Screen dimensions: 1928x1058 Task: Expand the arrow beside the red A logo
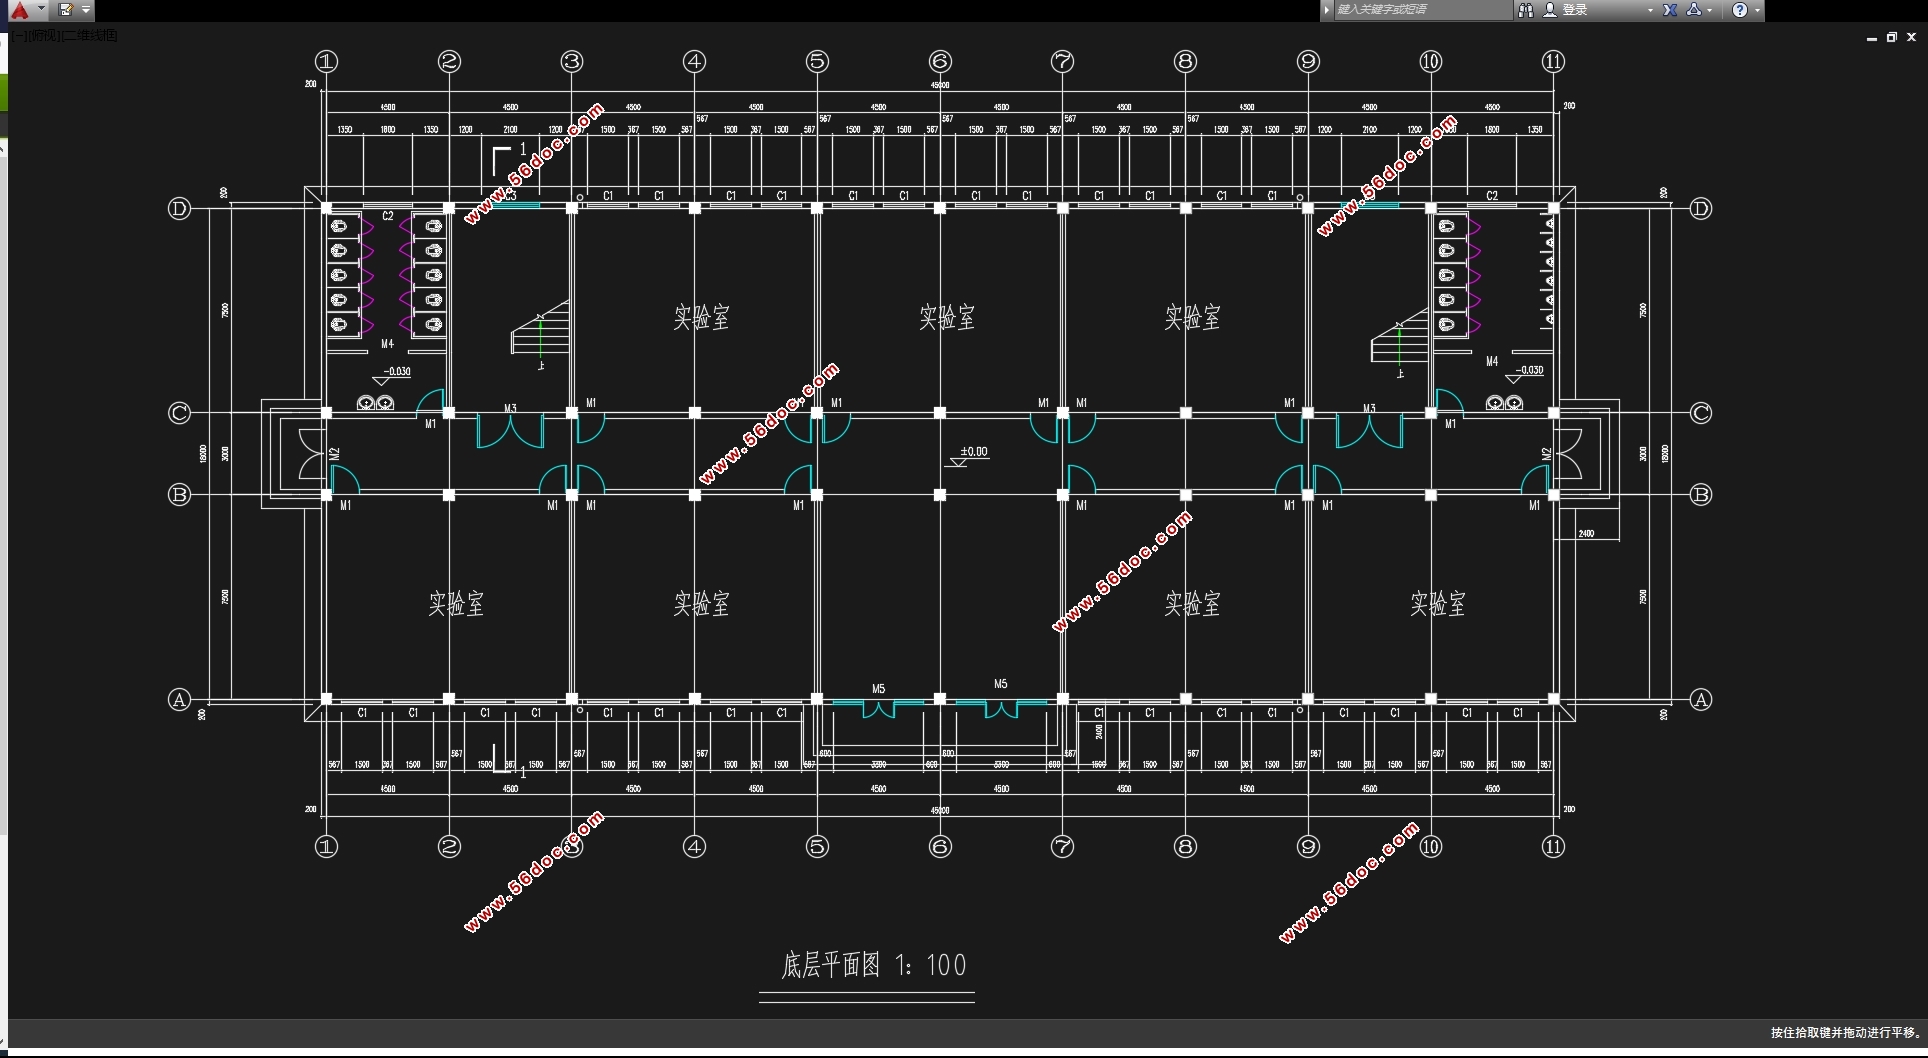pos(41,9)
